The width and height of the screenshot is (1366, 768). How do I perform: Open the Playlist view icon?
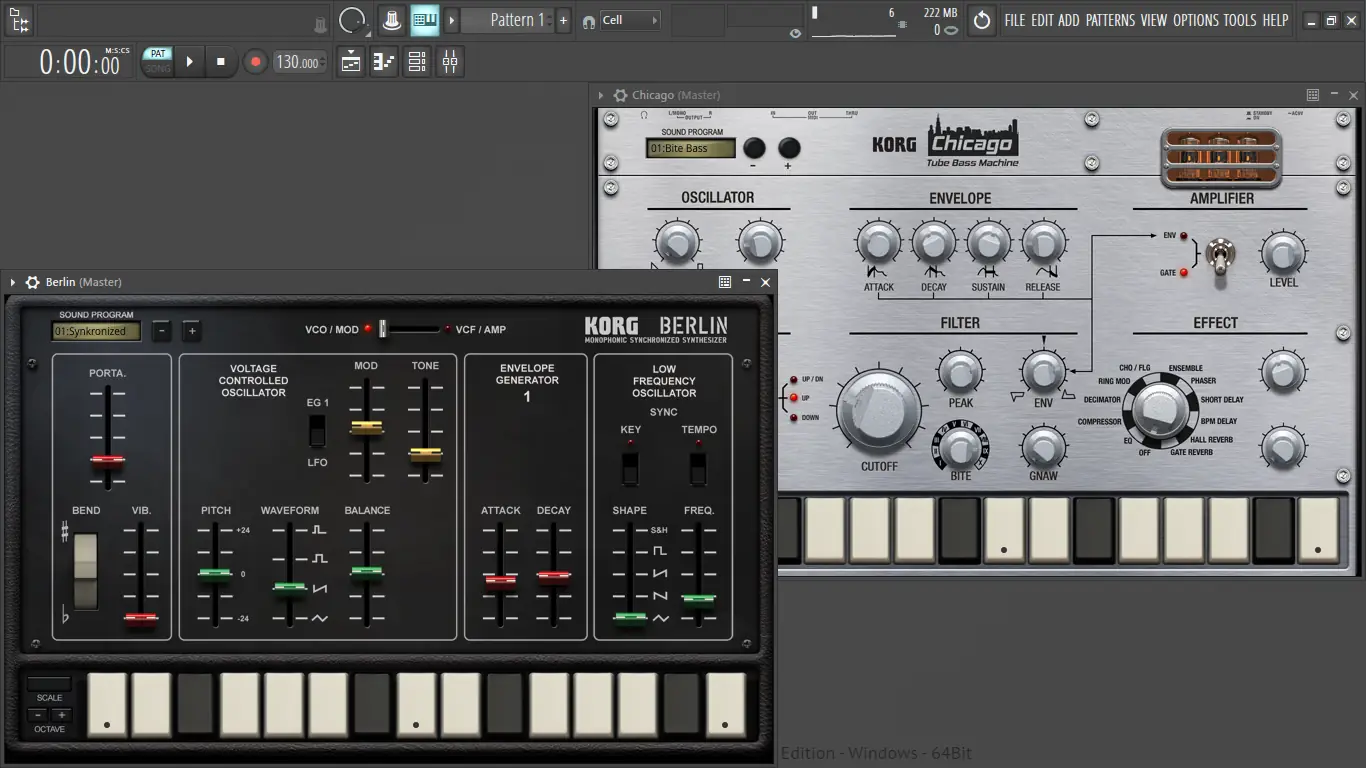click(x=351, y=62)
